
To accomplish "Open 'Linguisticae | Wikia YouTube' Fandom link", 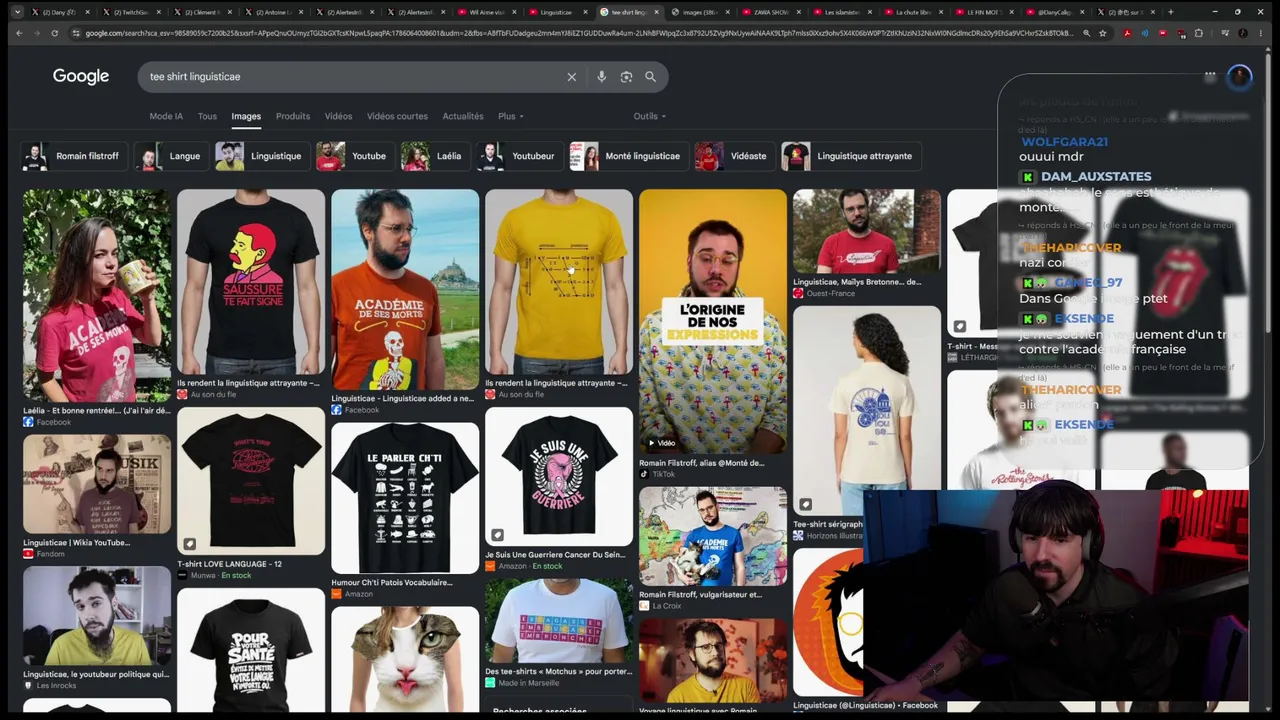I will 77,543.
